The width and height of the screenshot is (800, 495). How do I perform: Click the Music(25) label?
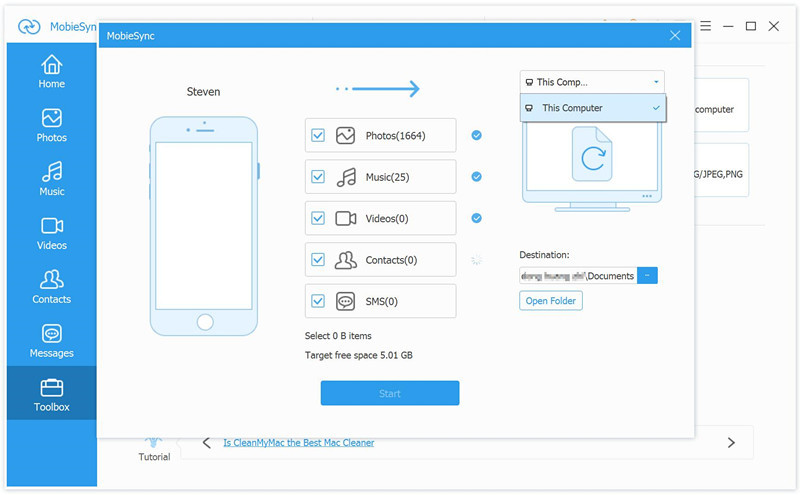click(387, 177)
